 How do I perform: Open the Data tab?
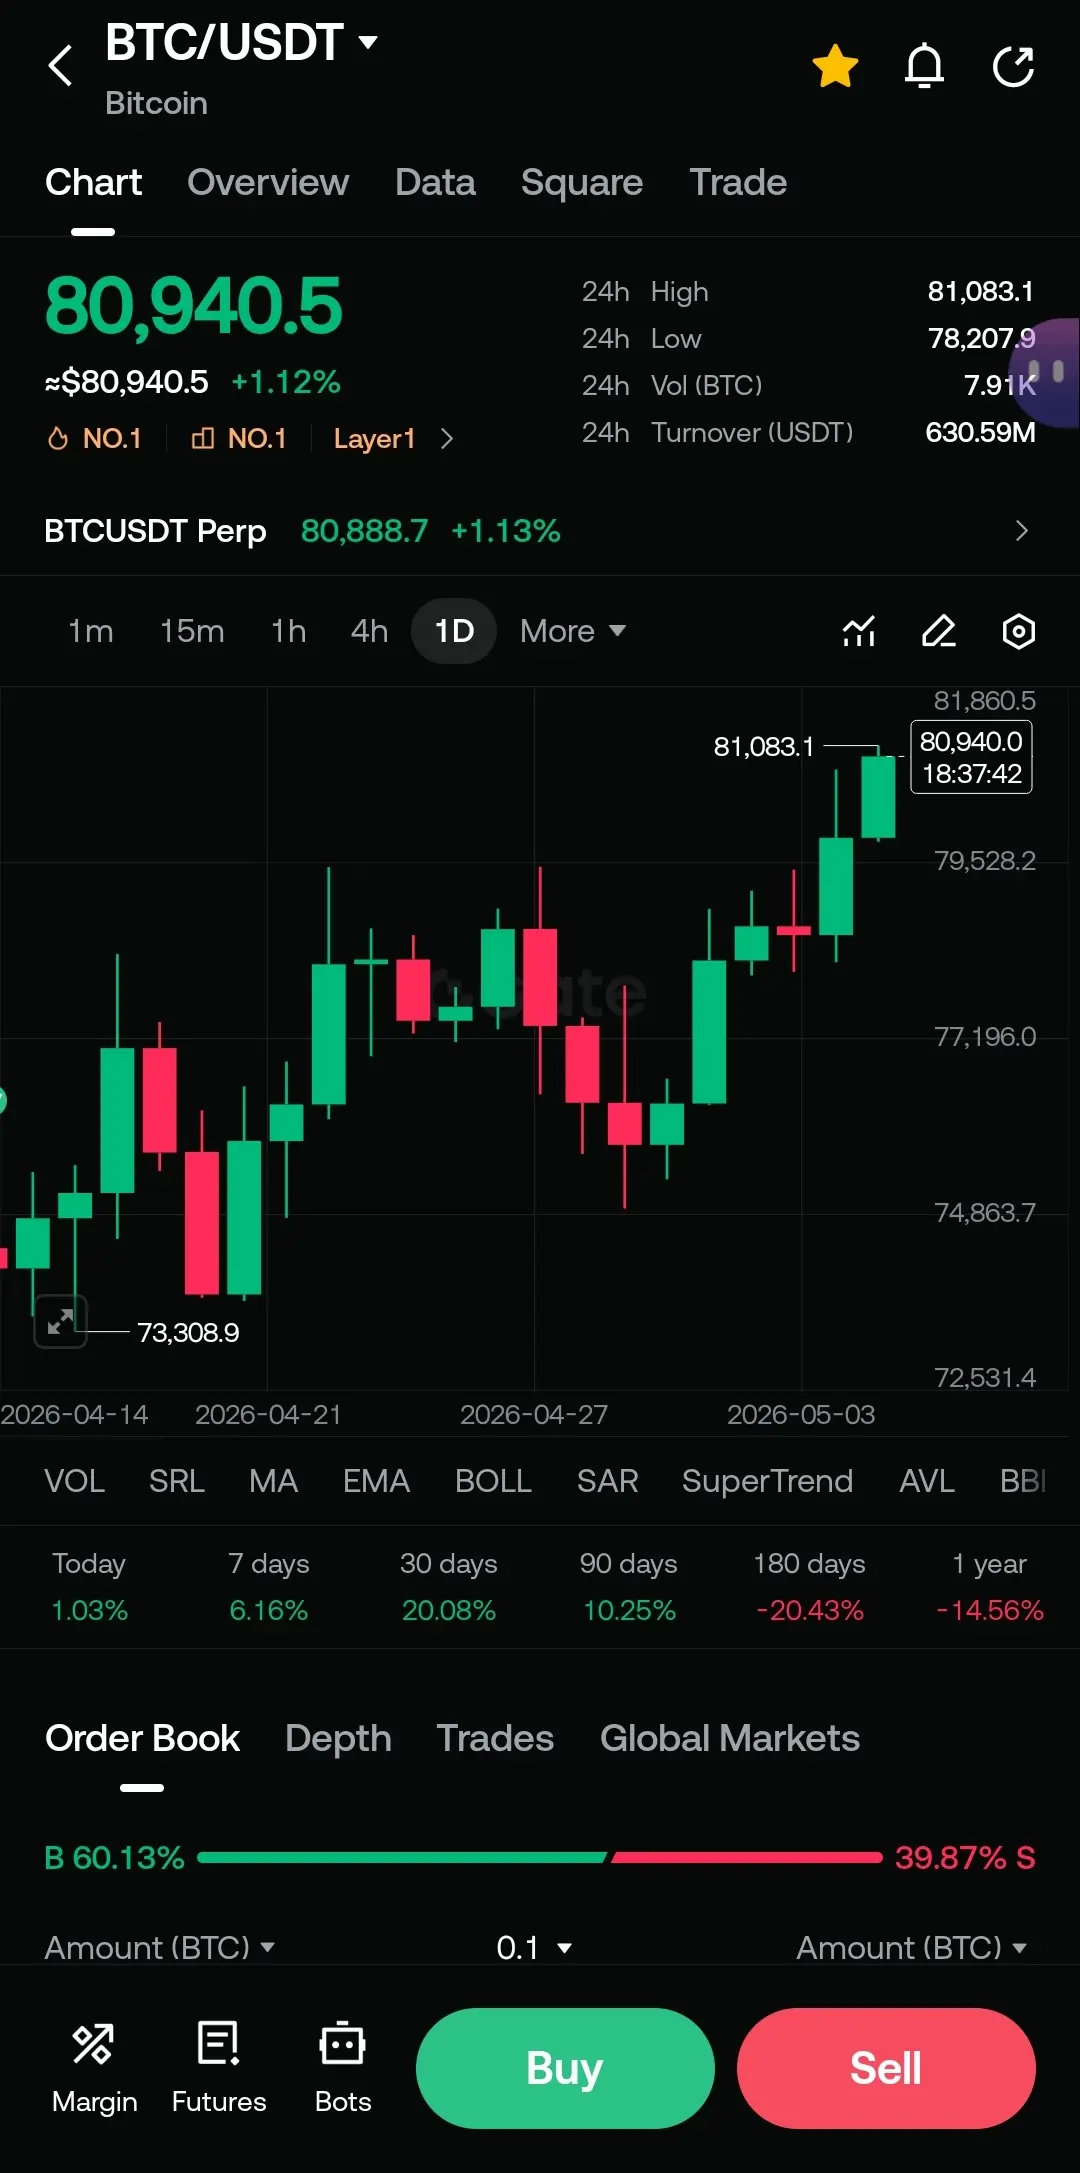[x=435, y=183]
